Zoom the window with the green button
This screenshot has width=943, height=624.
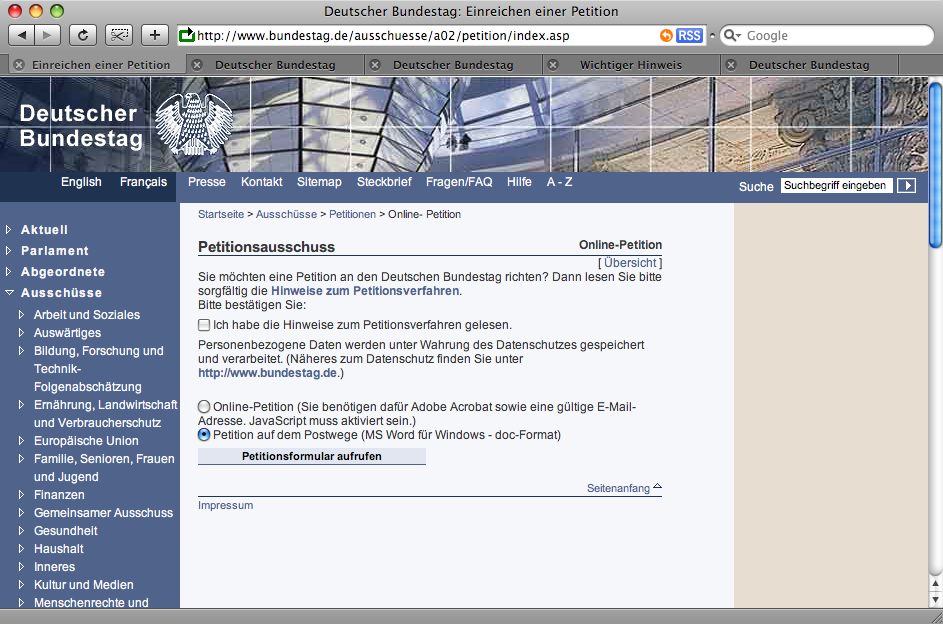pyautogui.click(x=57, y=11)
